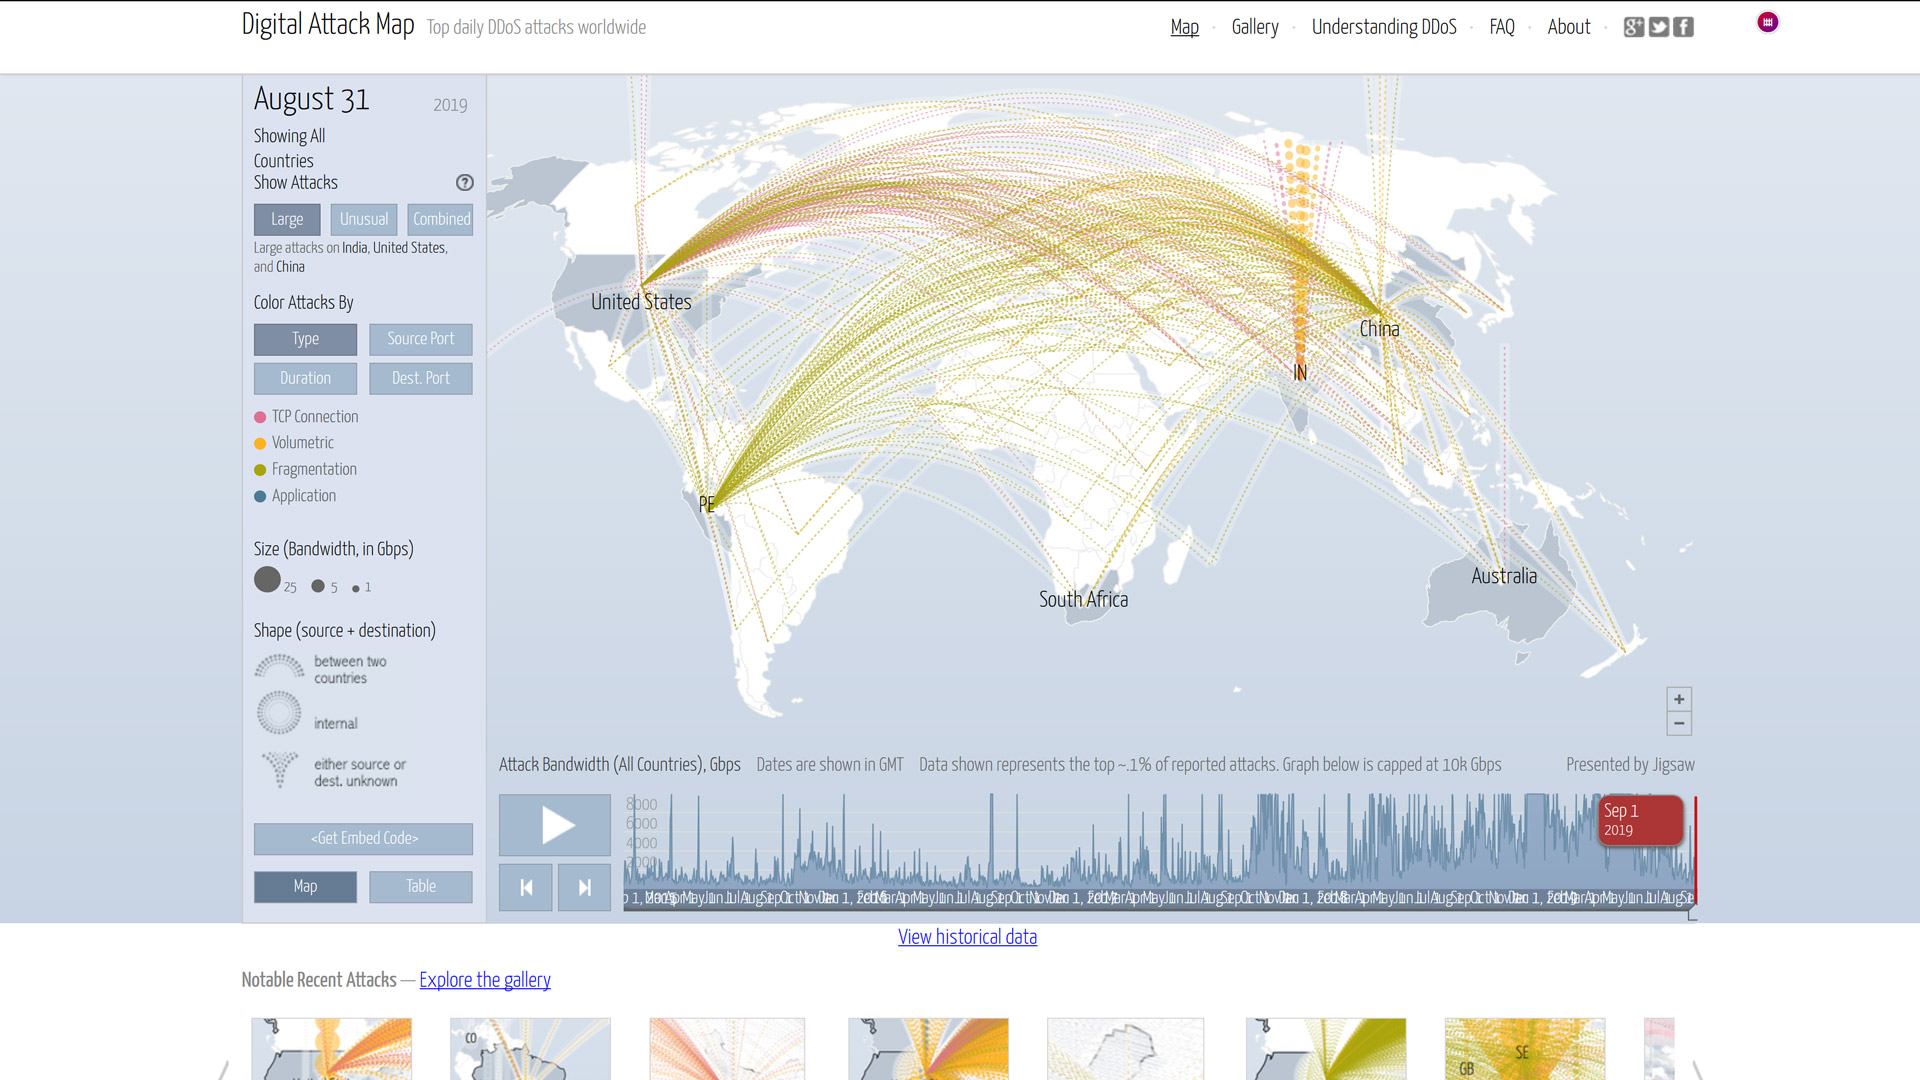Show Combined attacks

click(x=441, y=219)
